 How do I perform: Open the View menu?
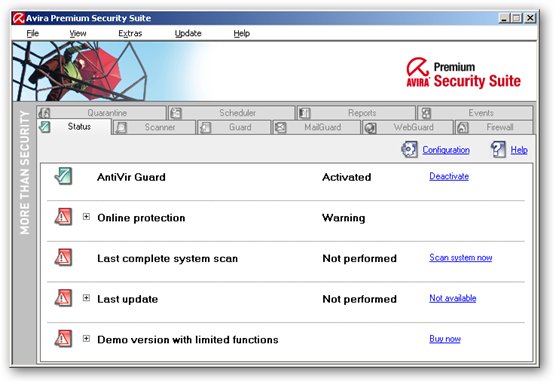tap(78, 34)
